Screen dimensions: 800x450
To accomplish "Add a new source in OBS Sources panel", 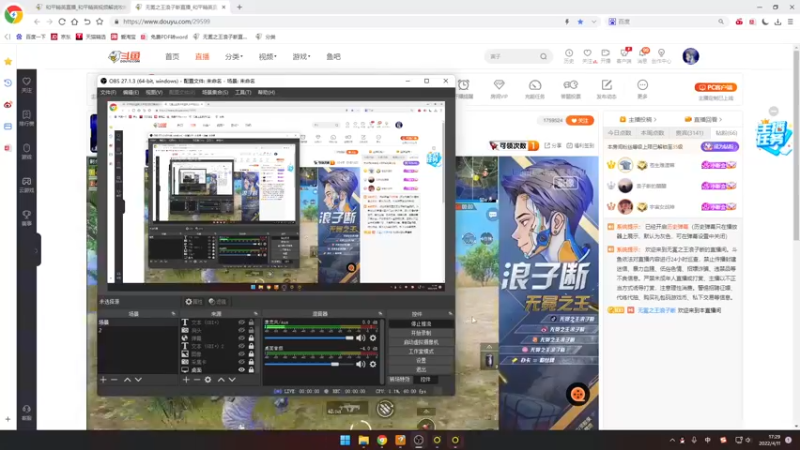I will (186, 380).
